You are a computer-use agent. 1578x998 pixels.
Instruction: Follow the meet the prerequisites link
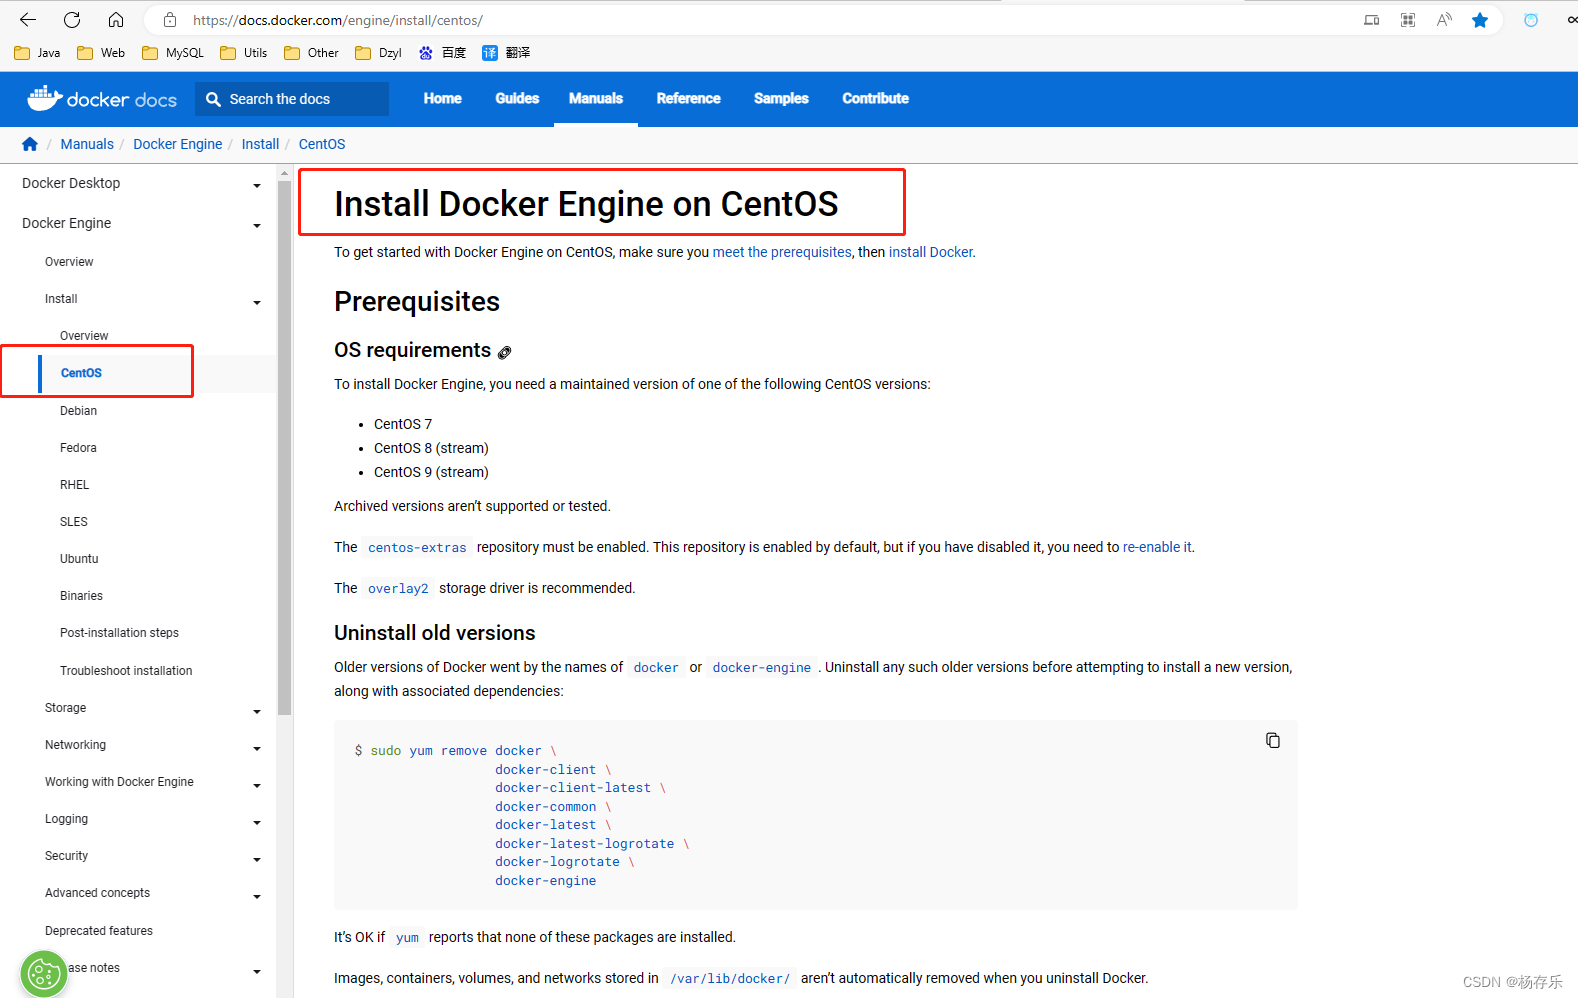[x=782, y=252]
